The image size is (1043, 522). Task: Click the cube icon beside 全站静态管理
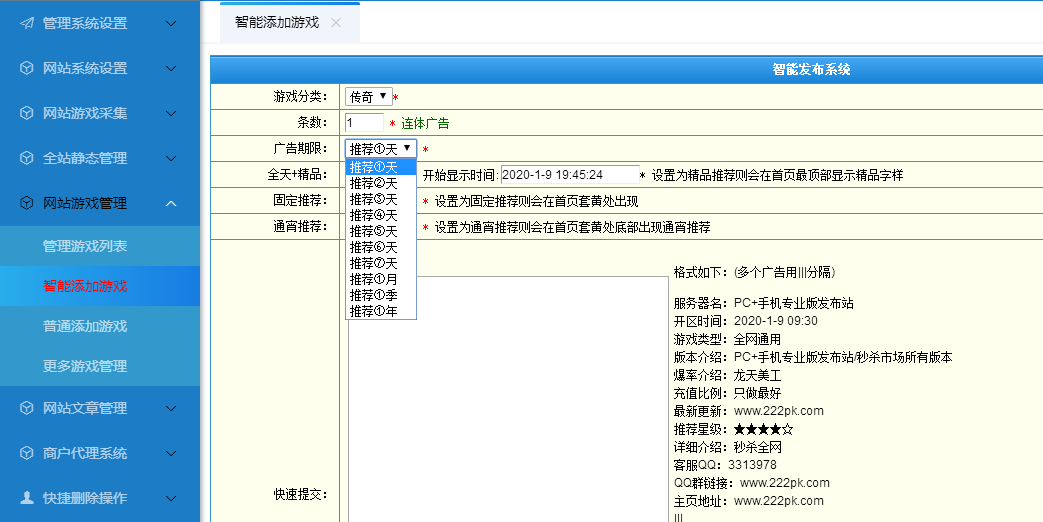(27, 158)
